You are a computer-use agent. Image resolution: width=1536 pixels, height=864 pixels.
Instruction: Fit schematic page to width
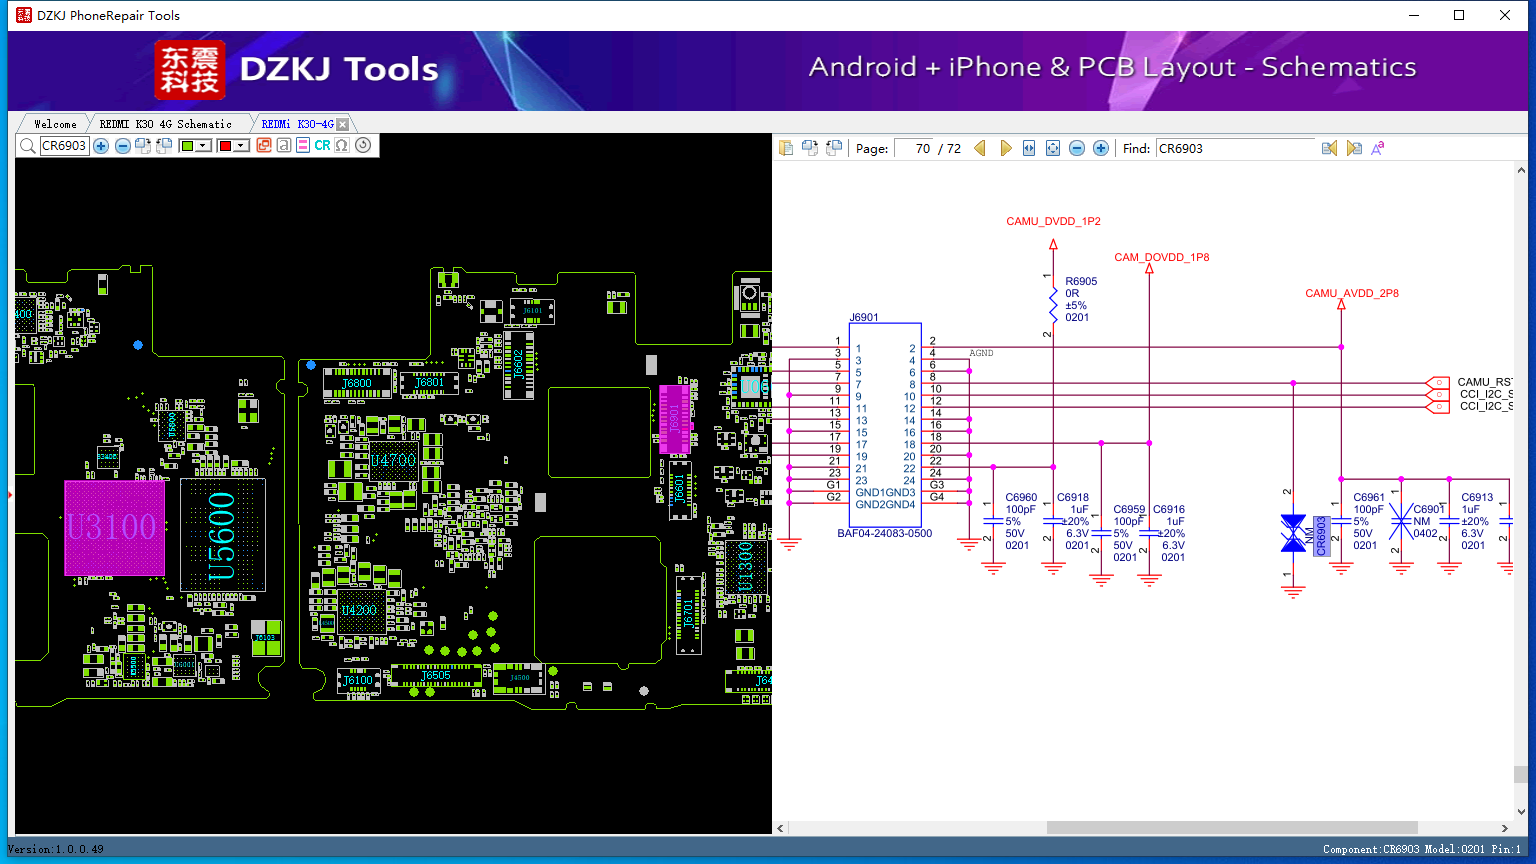click(x=1029, y=148)
